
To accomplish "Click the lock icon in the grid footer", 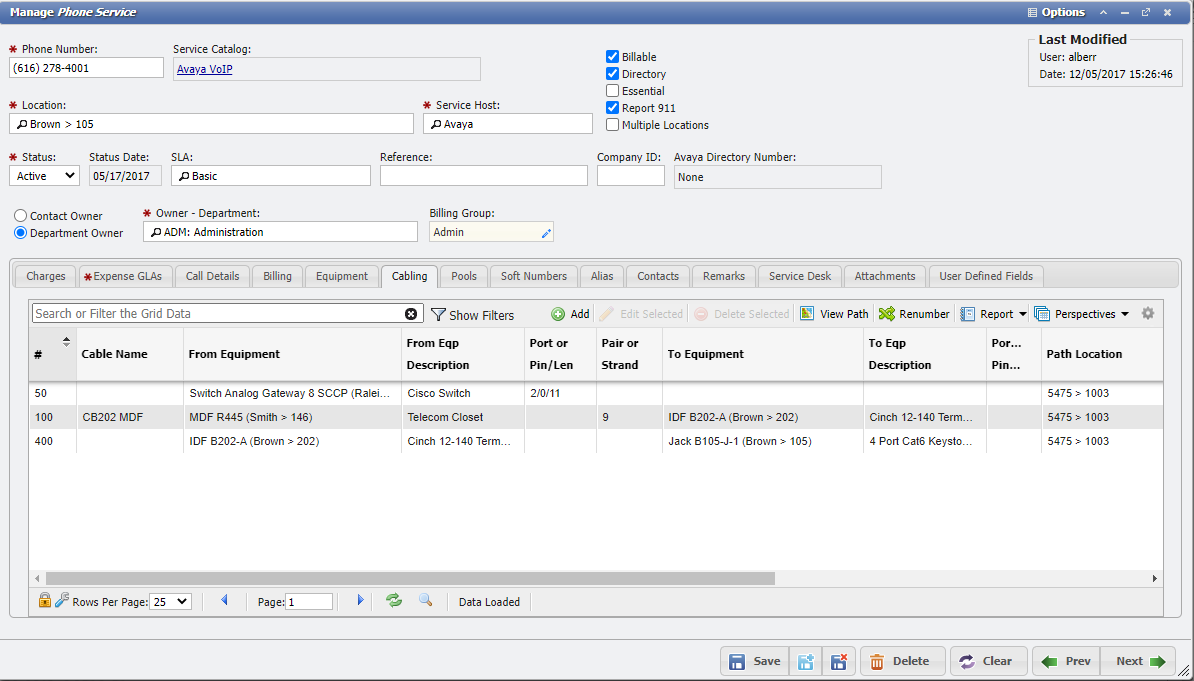I will coord(45,600).
